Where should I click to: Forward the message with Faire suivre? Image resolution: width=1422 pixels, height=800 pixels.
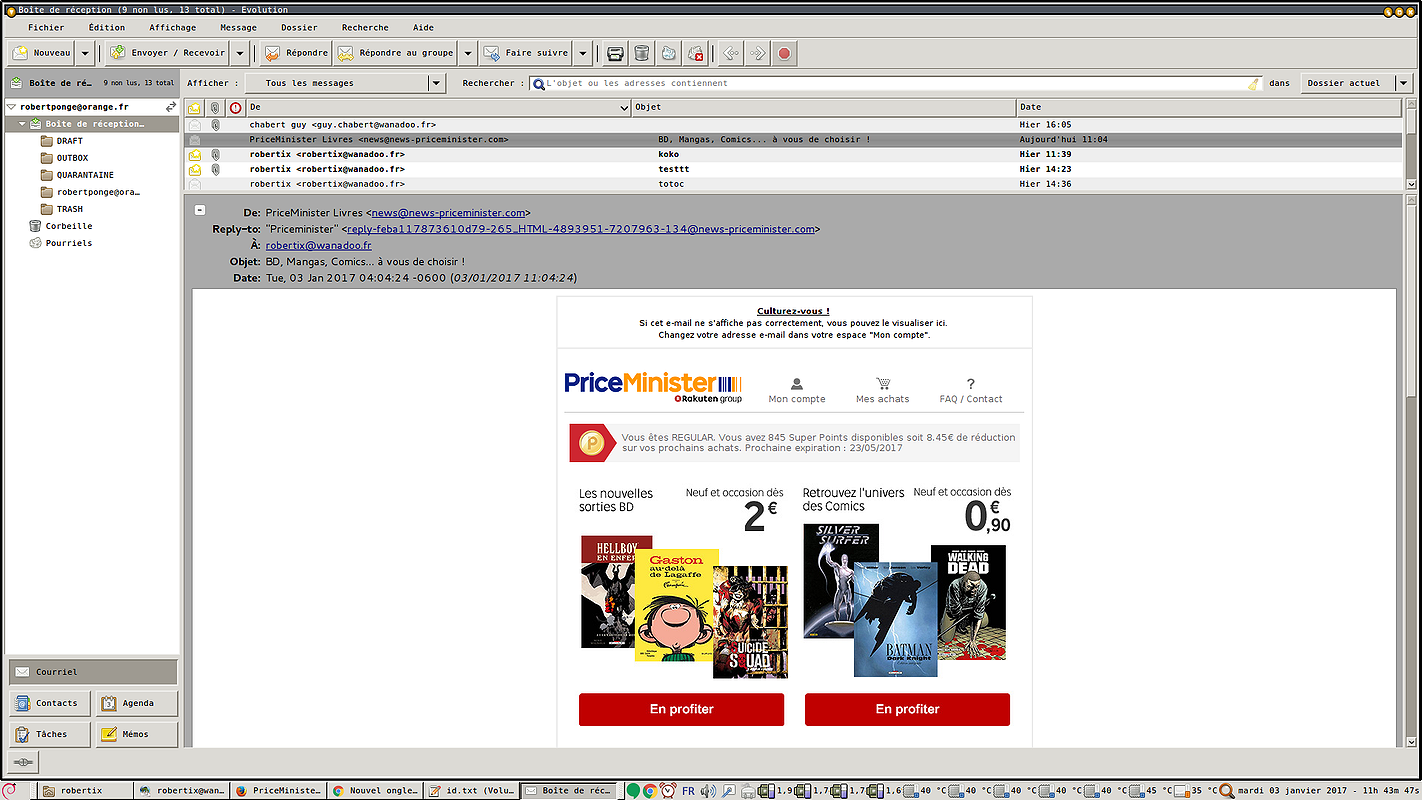[x=526, y=53]
